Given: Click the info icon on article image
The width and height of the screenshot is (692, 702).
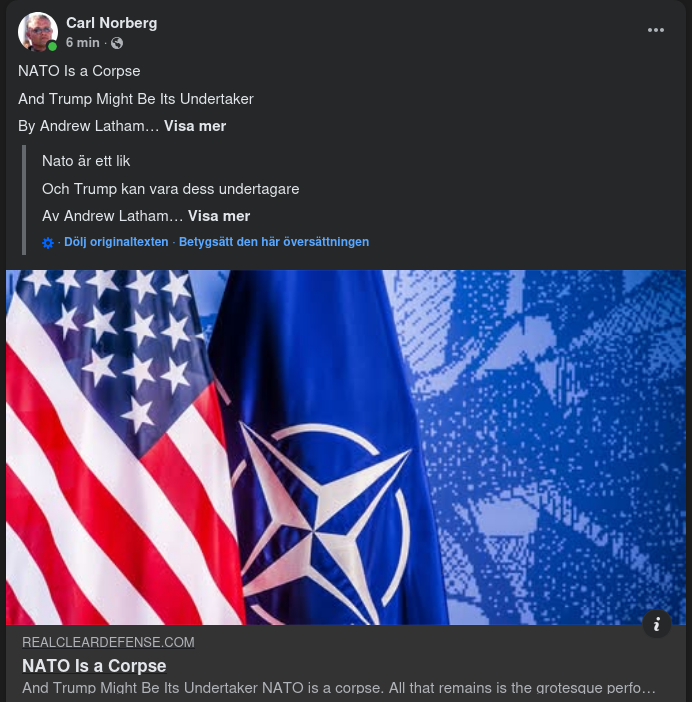Looking at the screenshot, I should pyautogui.click(x=656, y=624).
